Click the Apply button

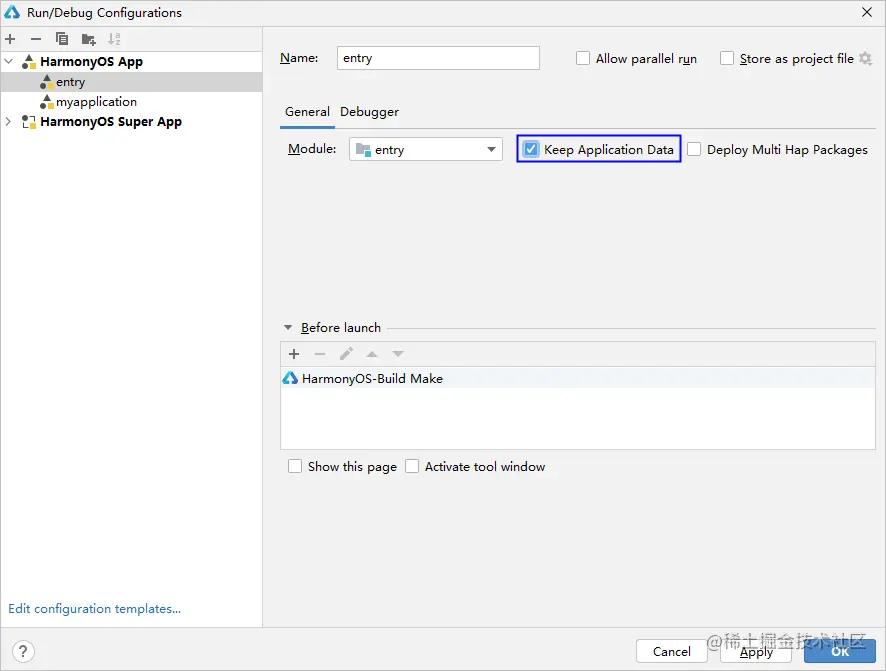coord(756,651)
